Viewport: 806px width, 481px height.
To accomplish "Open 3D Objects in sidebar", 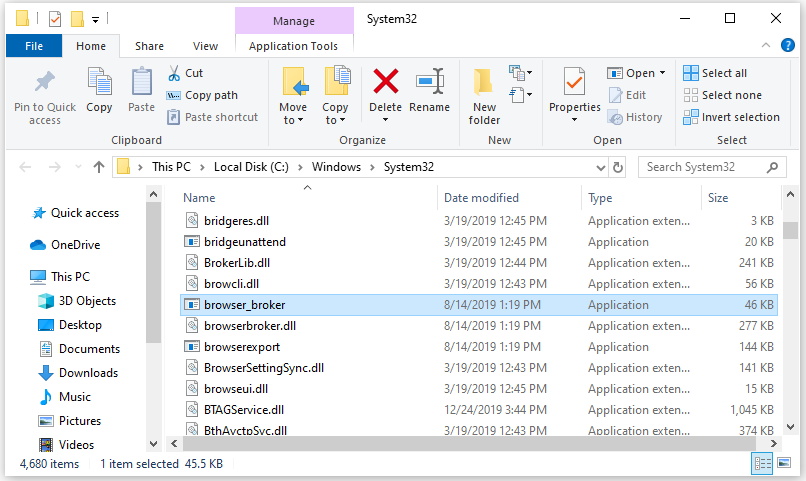I will (77, 301).
